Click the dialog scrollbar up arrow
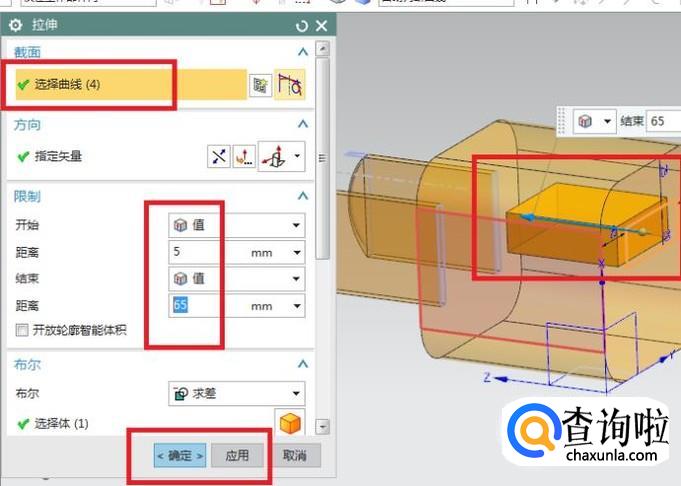 click(322, 48)
